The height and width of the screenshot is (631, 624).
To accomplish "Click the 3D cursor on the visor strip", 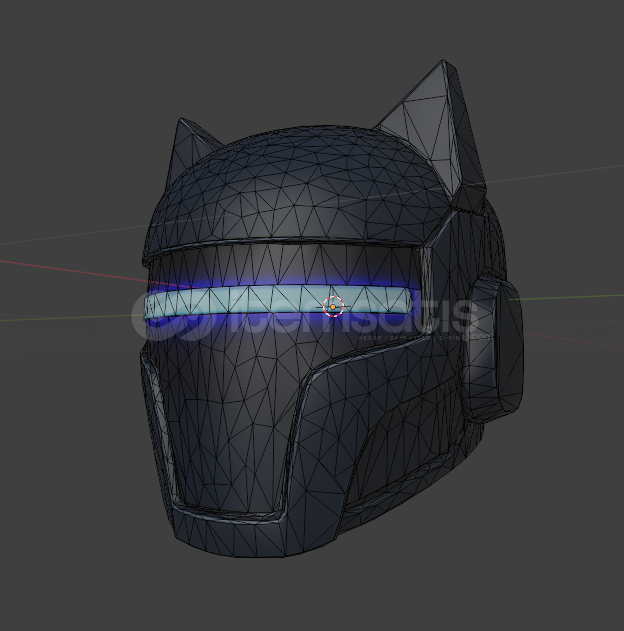I will pyautogui.click(x=333, y=307).
